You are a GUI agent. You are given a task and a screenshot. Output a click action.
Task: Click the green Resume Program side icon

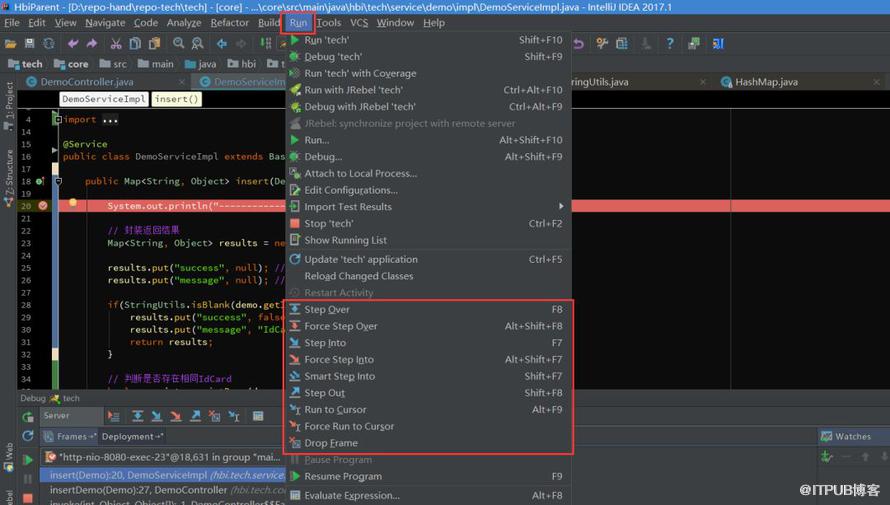28,460
